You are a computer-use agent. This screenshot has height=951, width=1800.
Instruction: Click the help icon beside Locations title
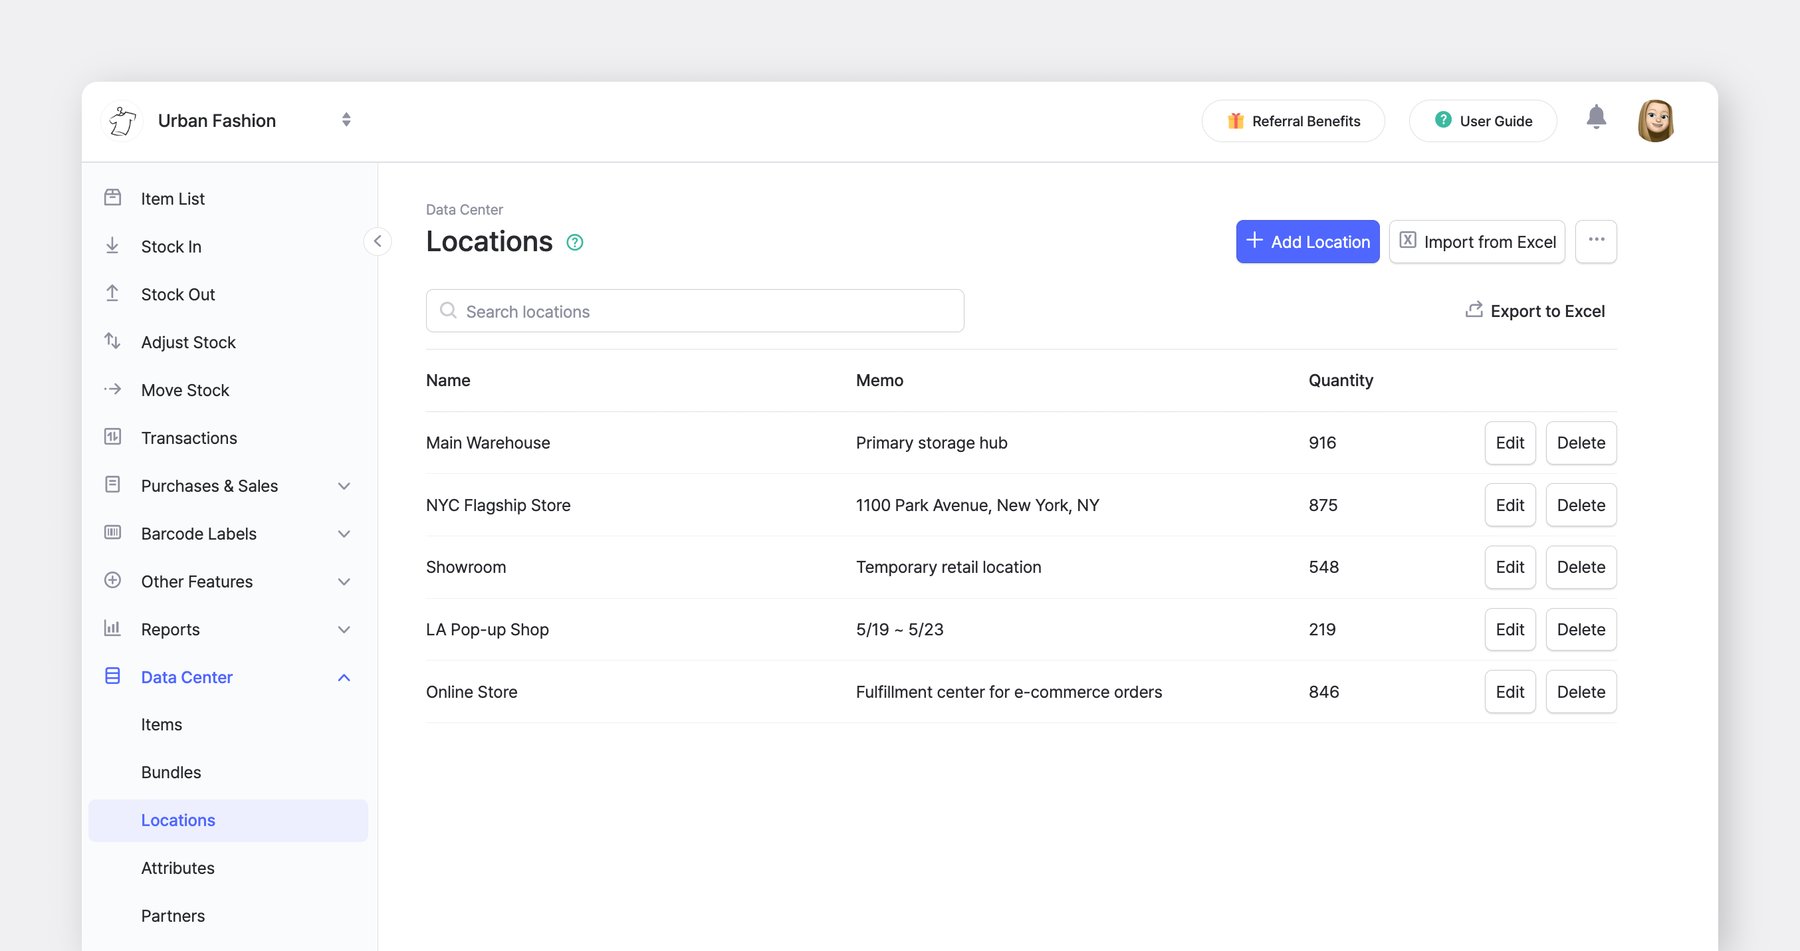click(x=575, y=242)
